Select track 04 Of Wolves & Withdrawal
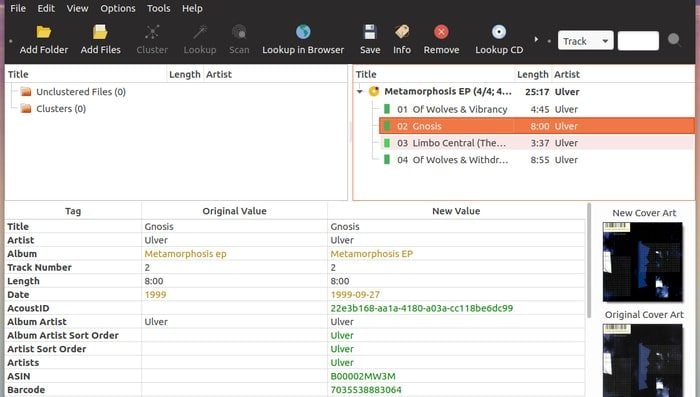 537,160
